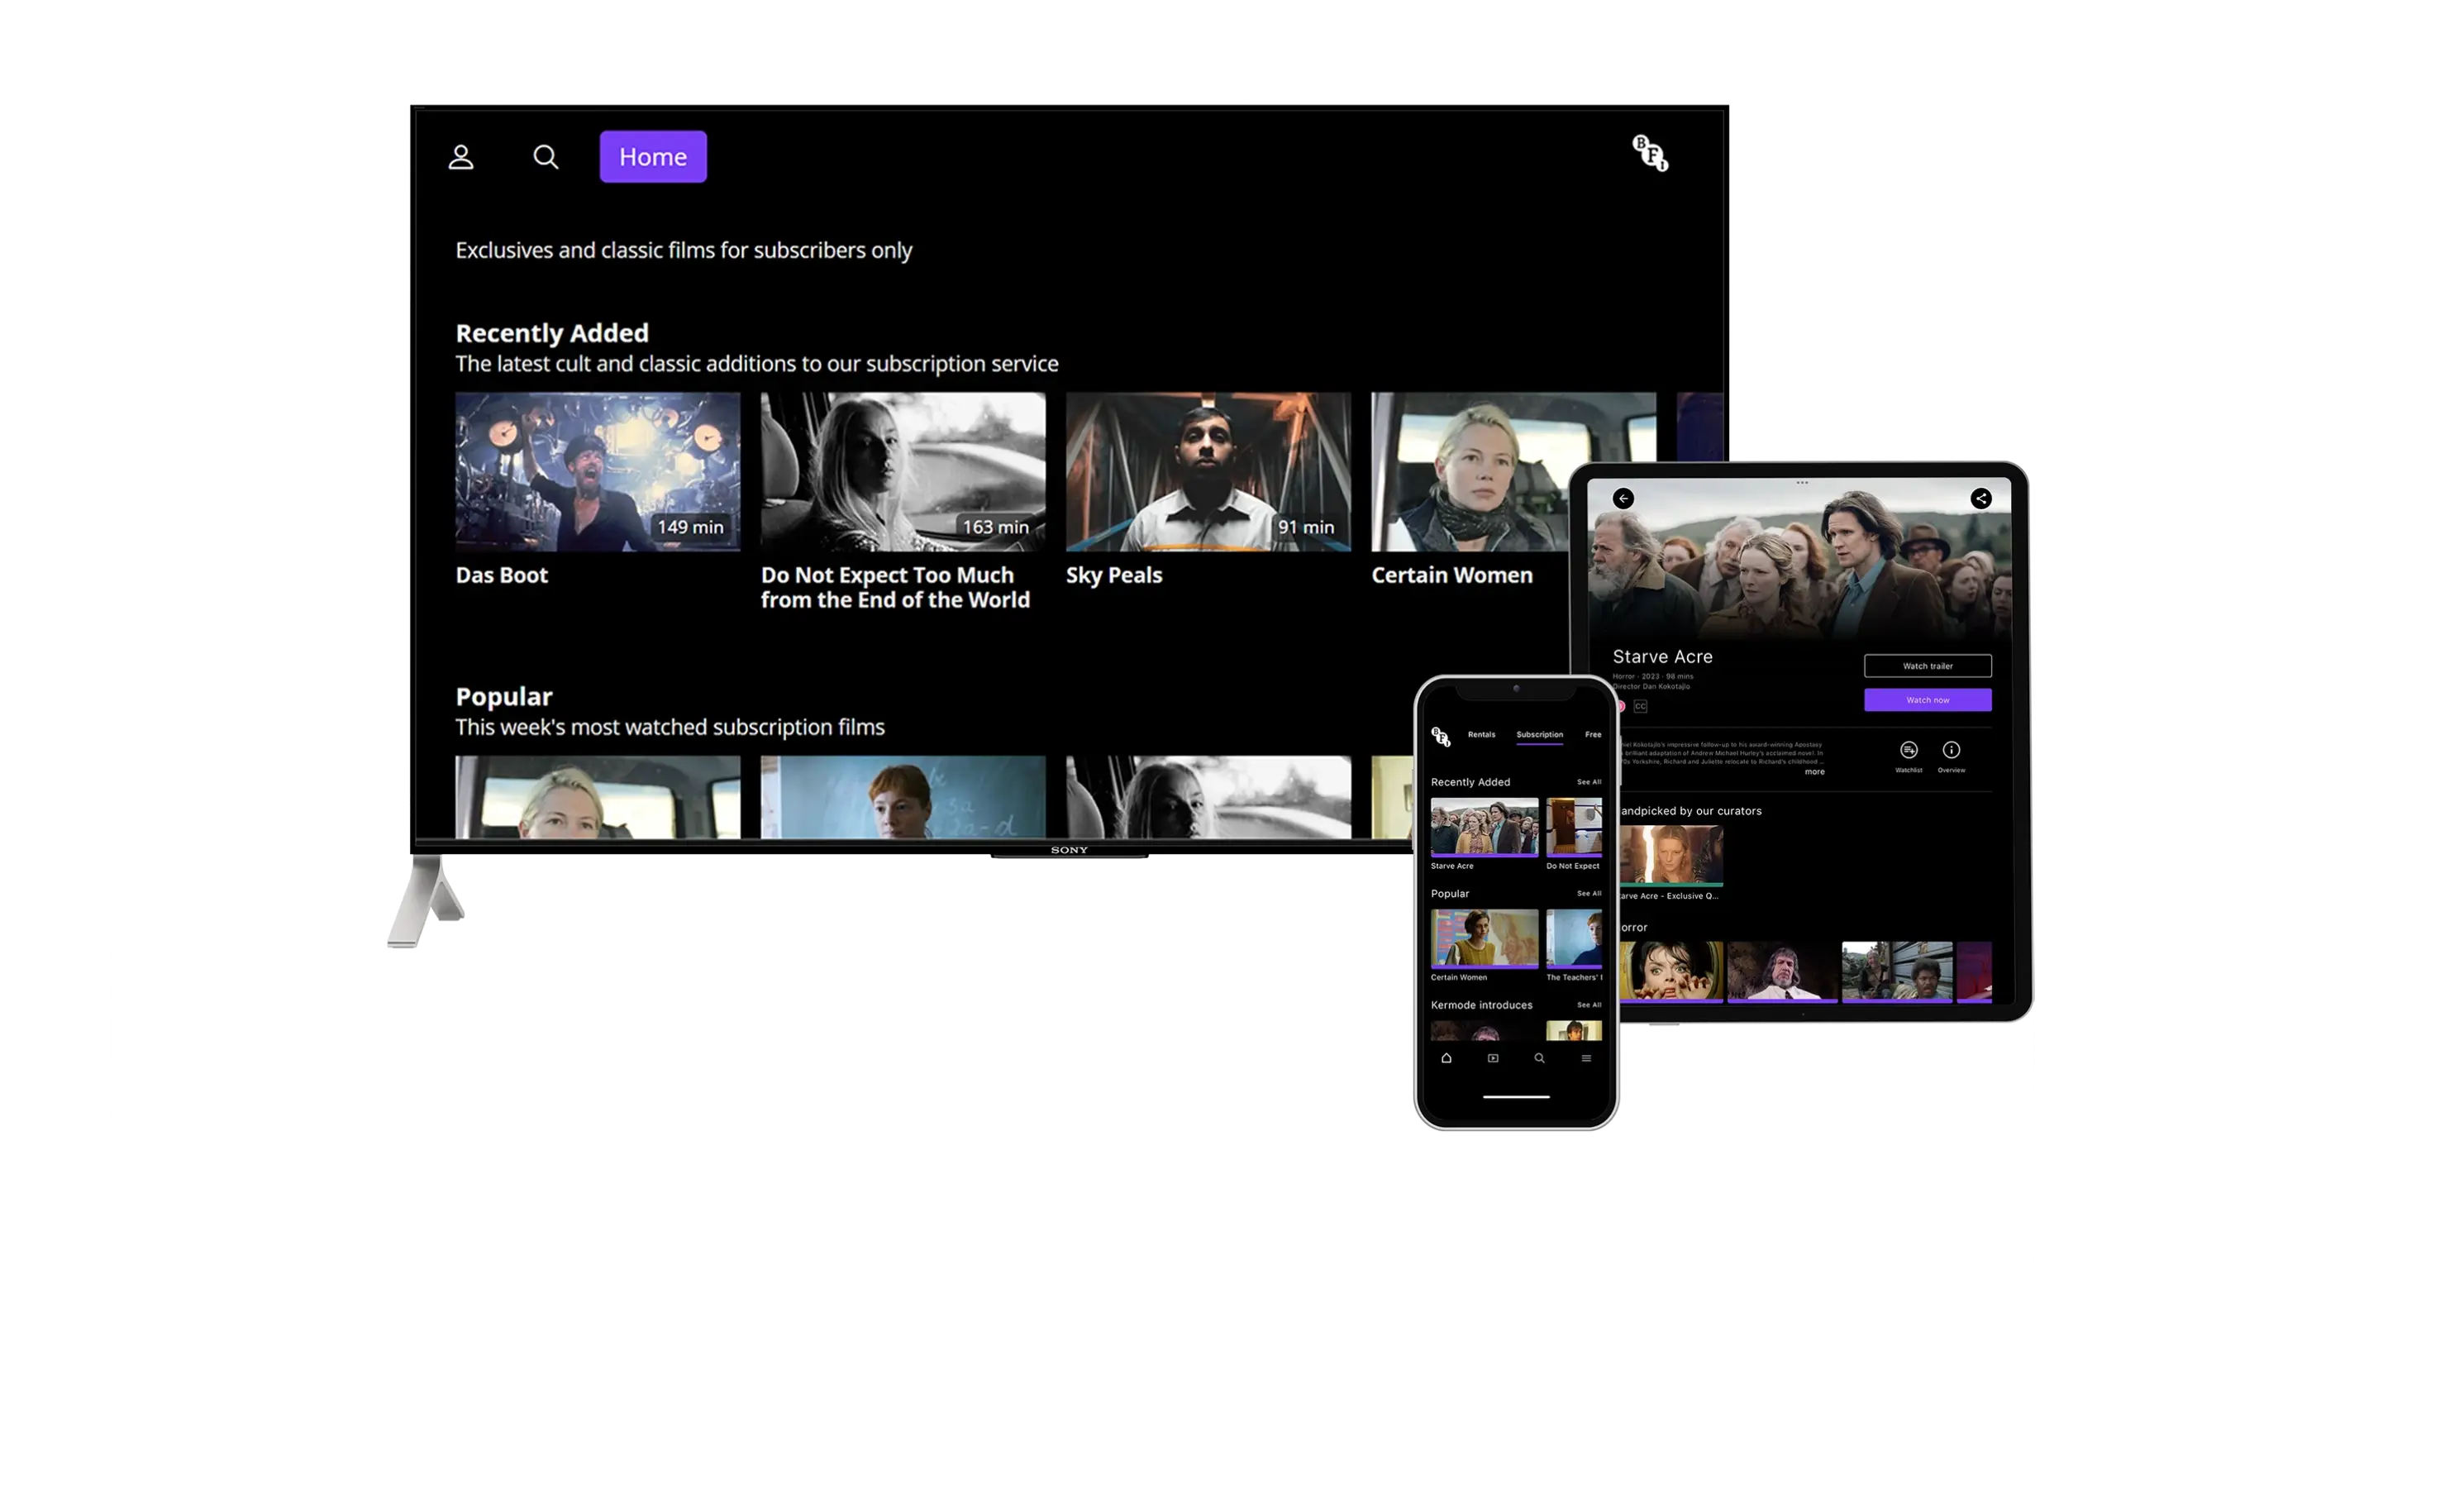Click the BFI logo on the TV screen
The width and height of the screenshot is (2464, 1494).
pos(1650,153)
